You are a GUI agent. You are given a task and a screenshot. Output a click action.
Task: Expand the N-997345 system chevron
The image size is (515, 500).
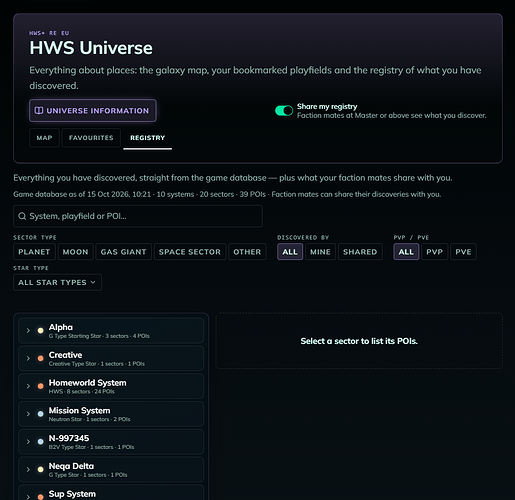click(x=28, y=442)
